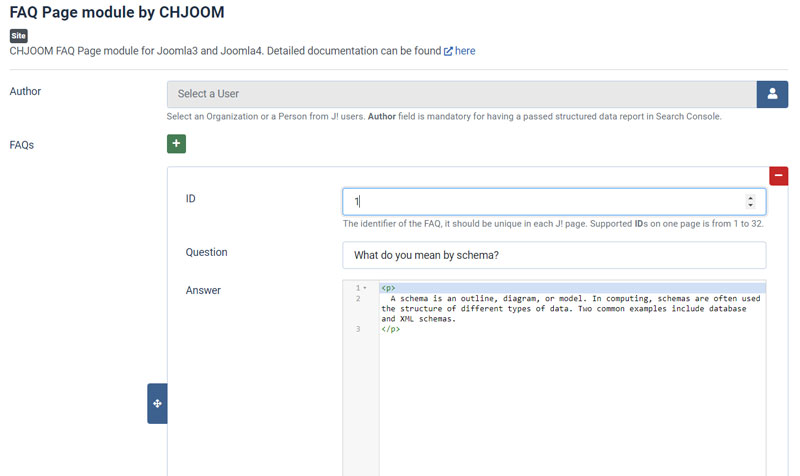The height and width of the screenshot is (476, 800).
Task: Click the 'FAQ Page module by CHJOOM' heading
Action: pyautogui.click(x=117, y=12)
